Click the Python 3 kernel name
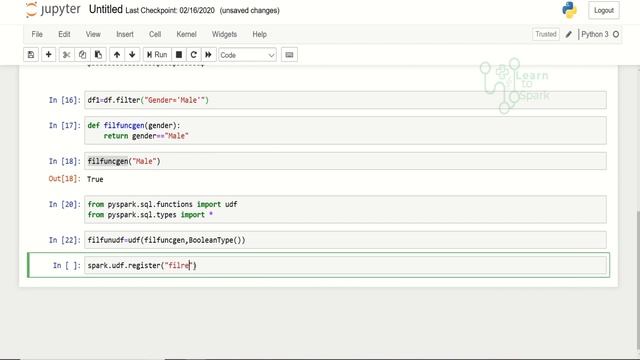Viewport: 640px width, 360px height. point(595,34)
